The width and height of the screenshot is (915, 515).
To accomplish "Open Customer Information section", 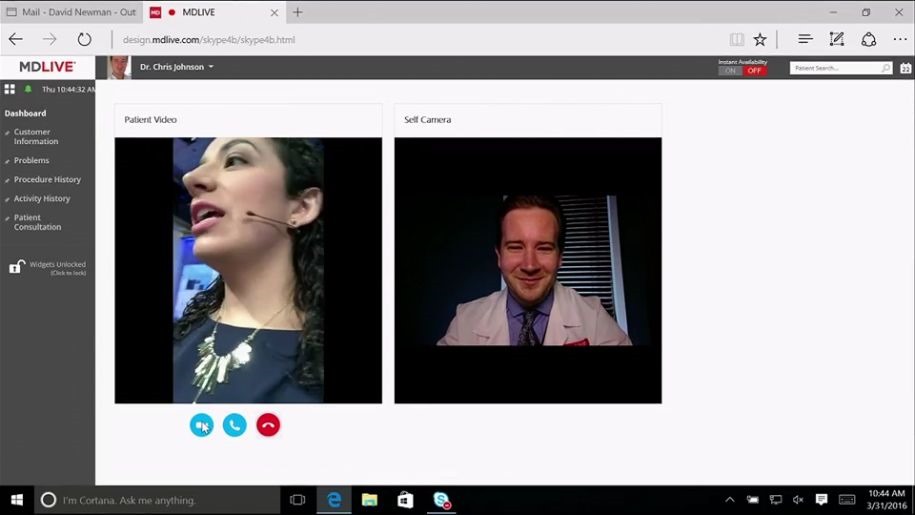I will click(x=36, y=136).
